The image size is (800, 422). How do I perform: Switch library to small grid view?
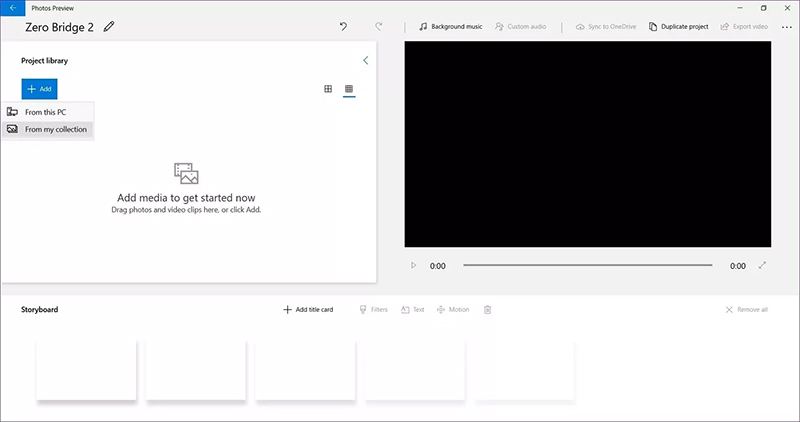pos(349,89)
